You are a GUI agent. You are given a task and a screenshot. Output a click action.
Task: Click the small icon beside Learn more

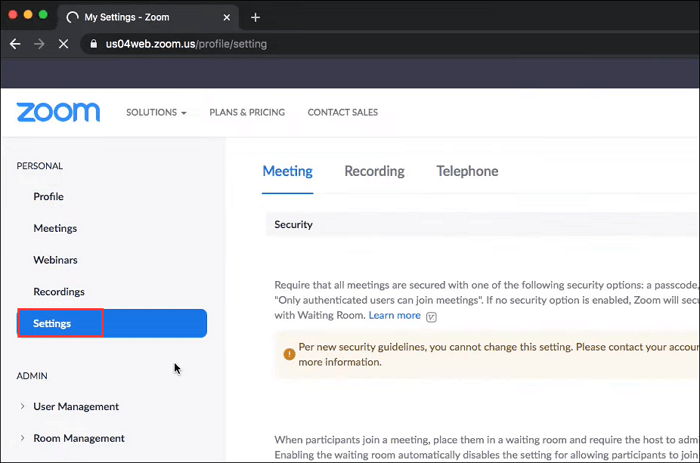point(431,316)
